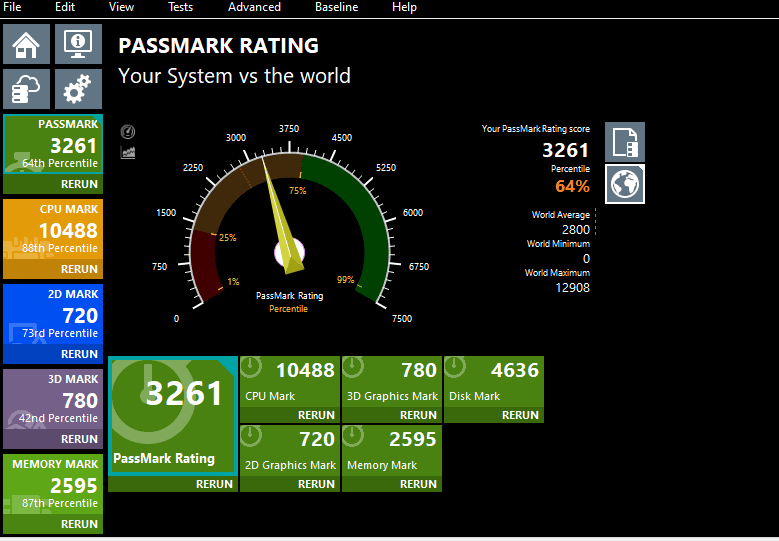Open the Edit menu

(x=65, y=7)
